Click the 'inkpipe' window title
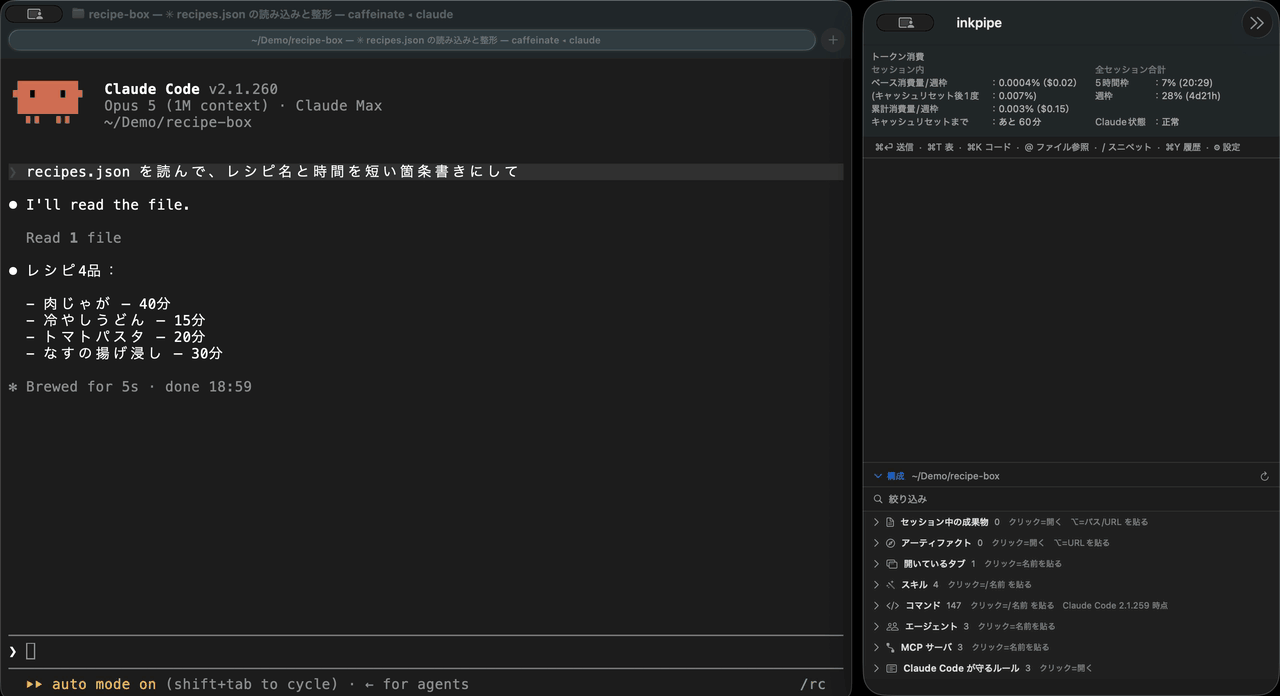 979,23
